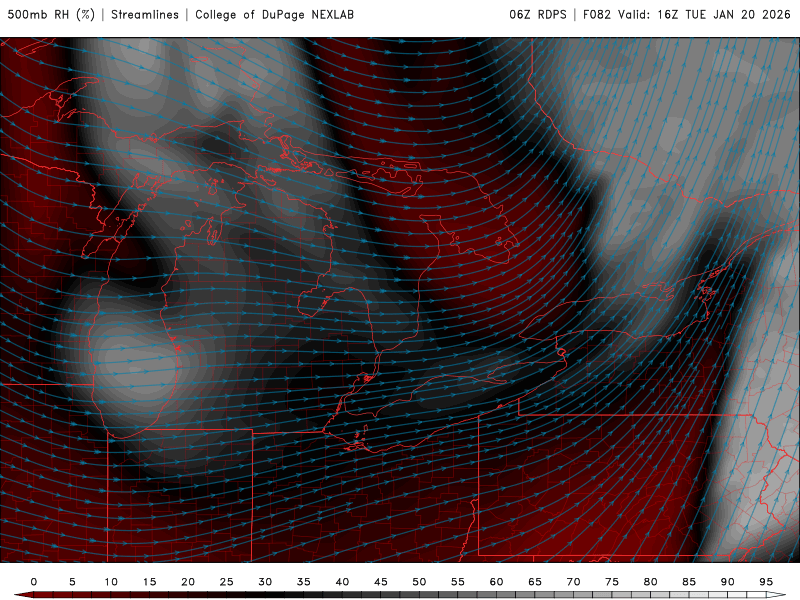Viewport: 800px width, 600px height.
Task: Click the legend value 55
Action: tap(458, 582)
